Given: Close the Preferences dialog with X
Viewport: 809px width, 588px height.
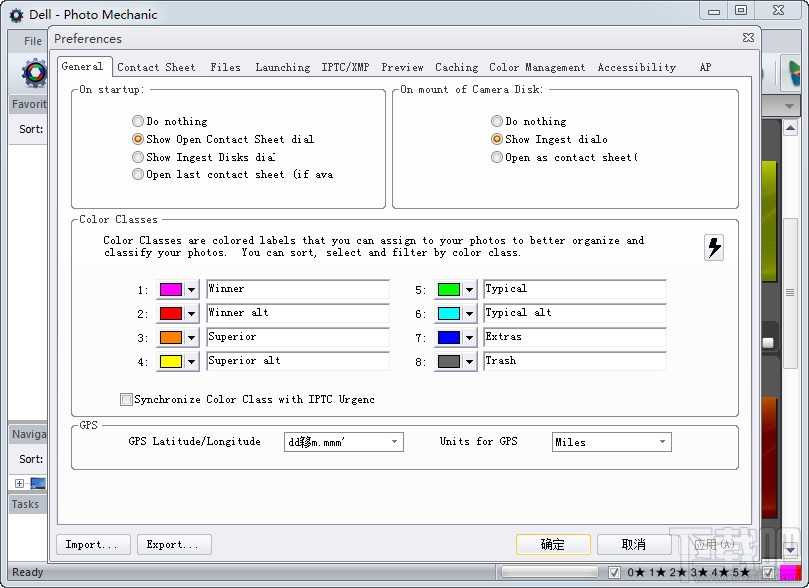Looking at the screenshot, I should 748,38.
